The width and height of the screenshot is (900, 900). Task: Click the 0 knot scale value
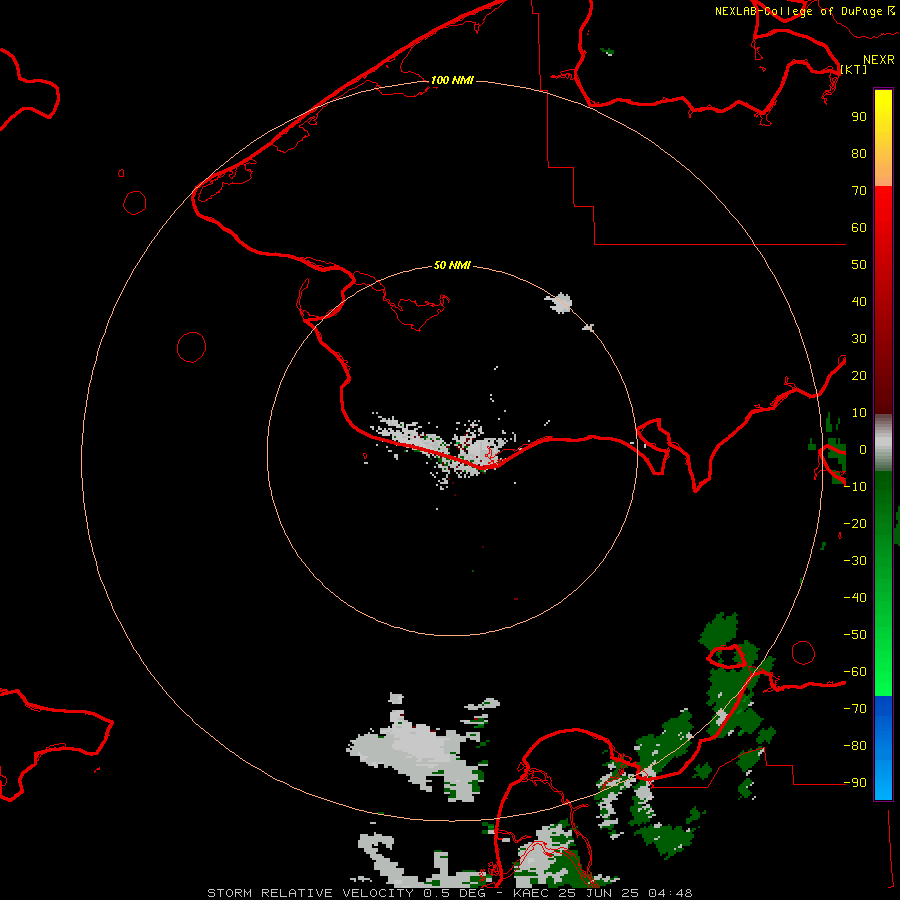coord(863,449)
